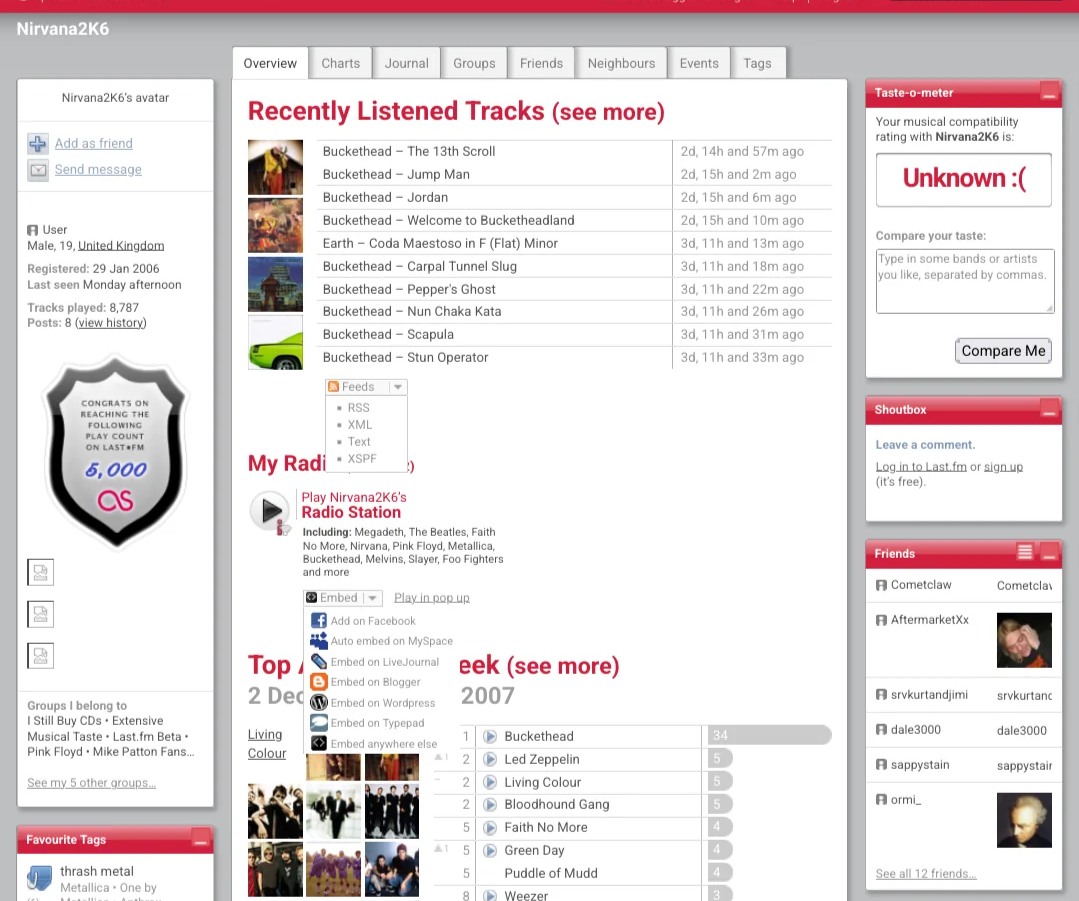This screenshot has width=1079, height=901.
Task: Click the Friends panel list view icon
Action: [x=1025, y=552]
